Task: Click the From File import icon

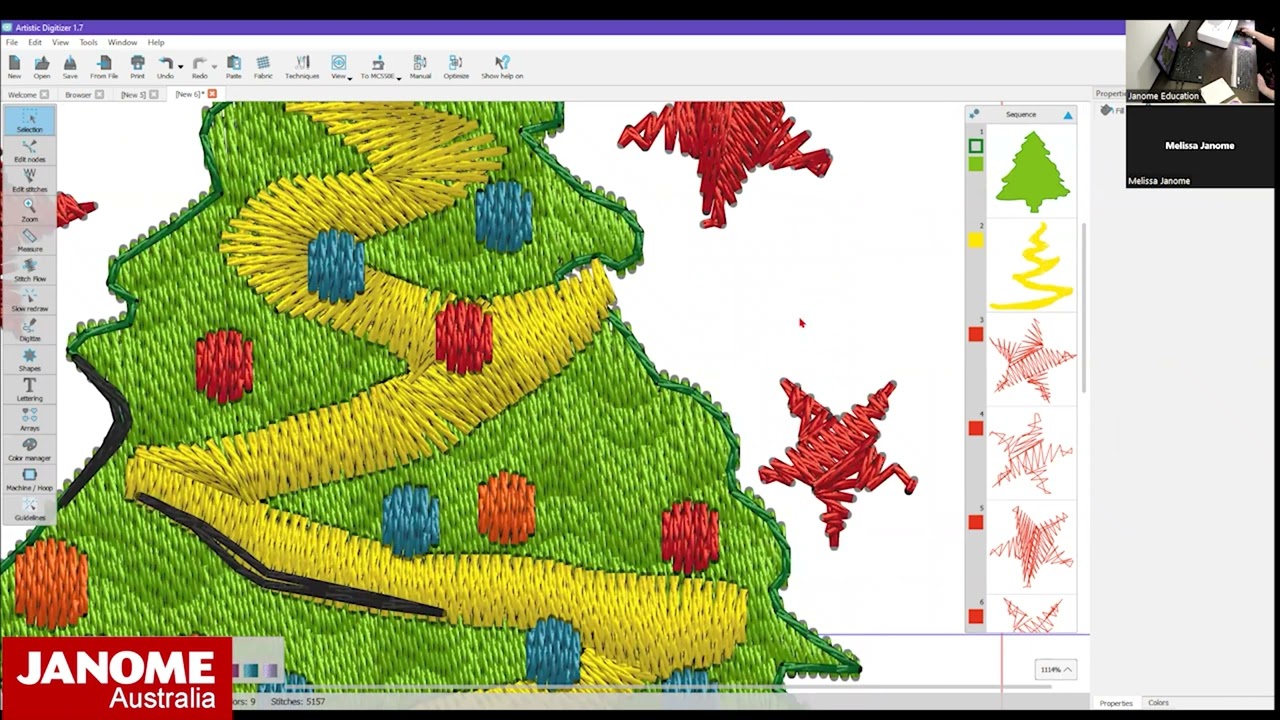Action: click(x=104, y=66)
